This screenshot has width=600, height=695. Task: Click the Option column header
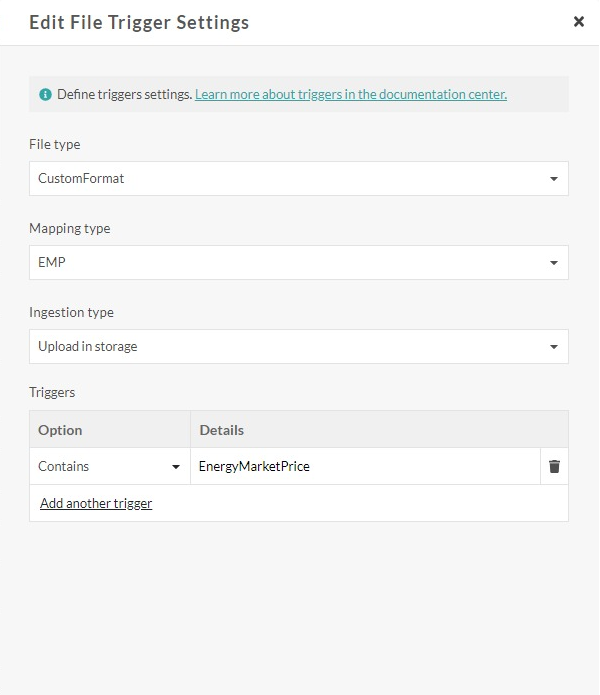point(60,430)
